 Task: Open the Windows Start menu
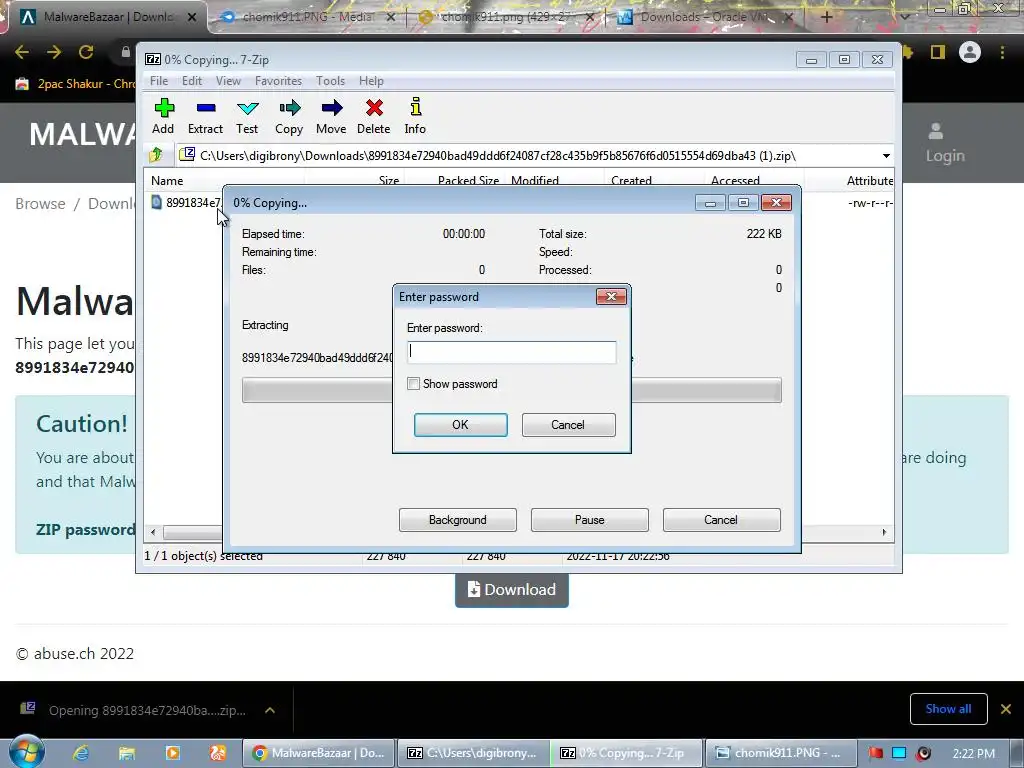(27, 752)
